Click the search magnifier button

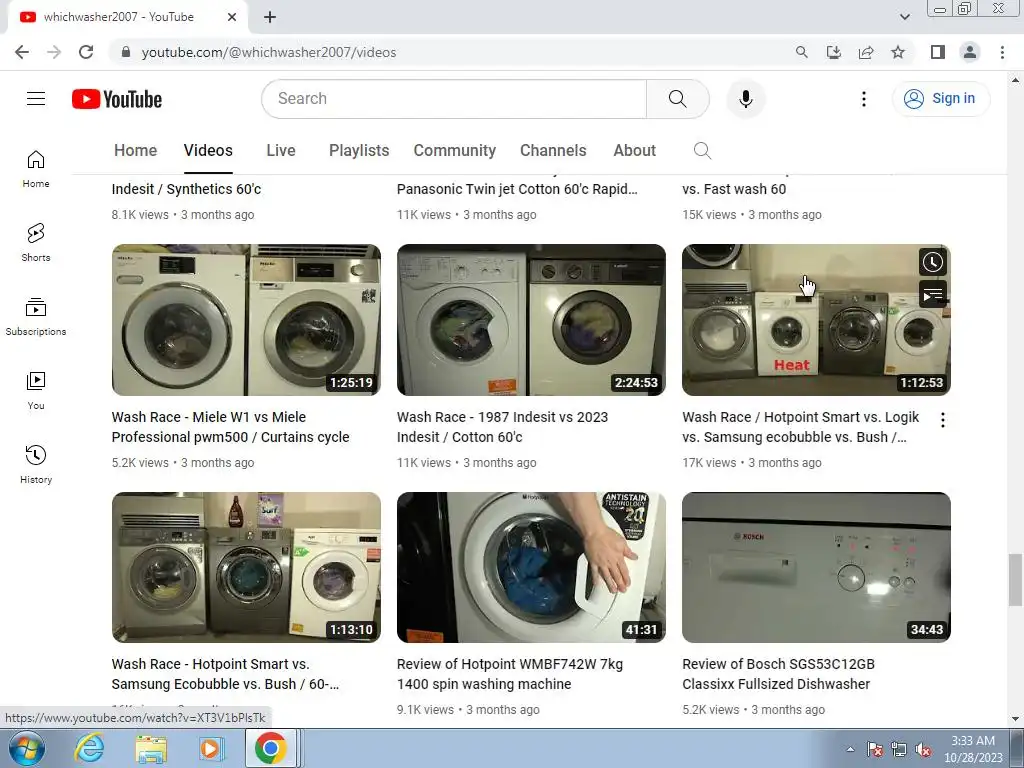[x=677, y=99]
